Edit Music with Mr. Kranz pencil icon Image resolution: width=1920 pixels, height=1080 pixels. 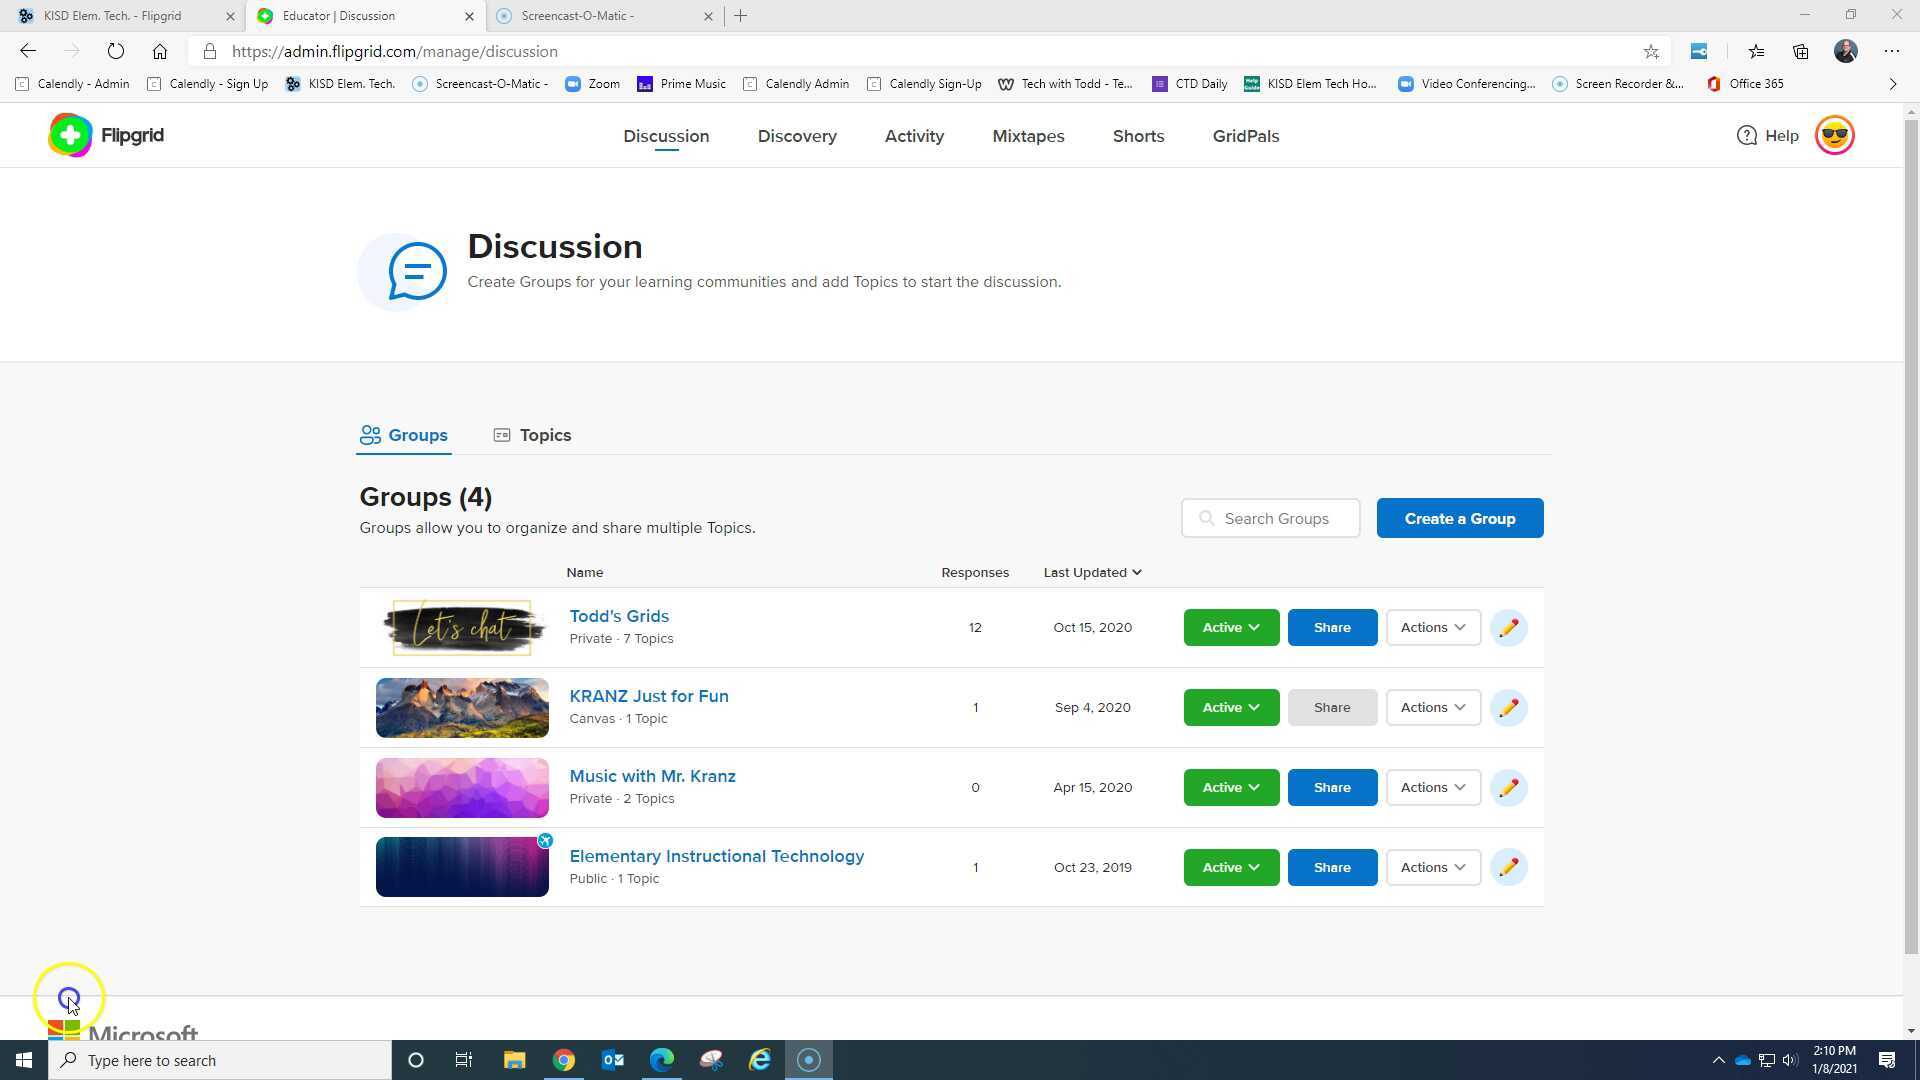(1508, 788)
